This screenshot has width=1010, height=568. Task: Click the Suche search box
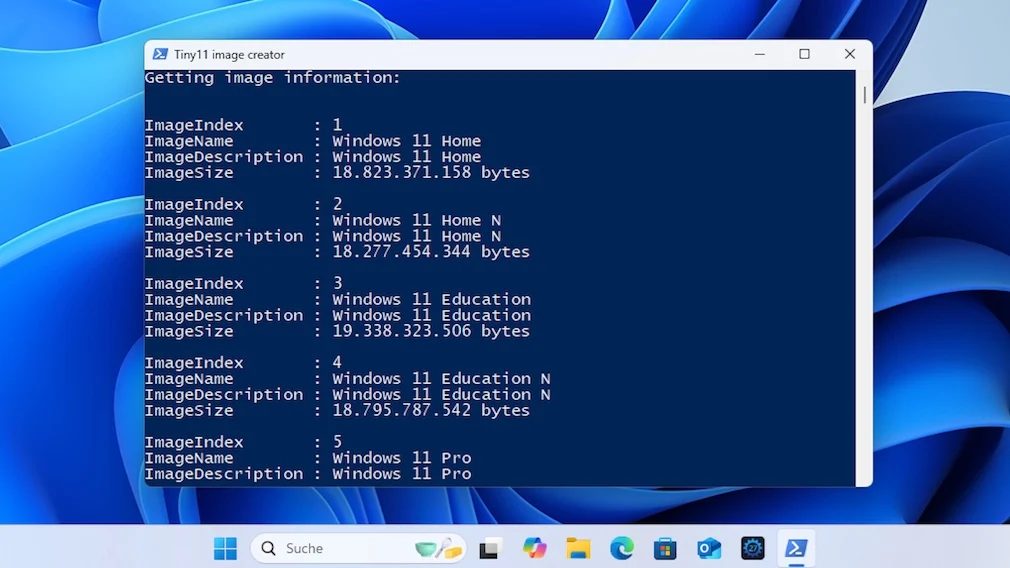point(358,549)
